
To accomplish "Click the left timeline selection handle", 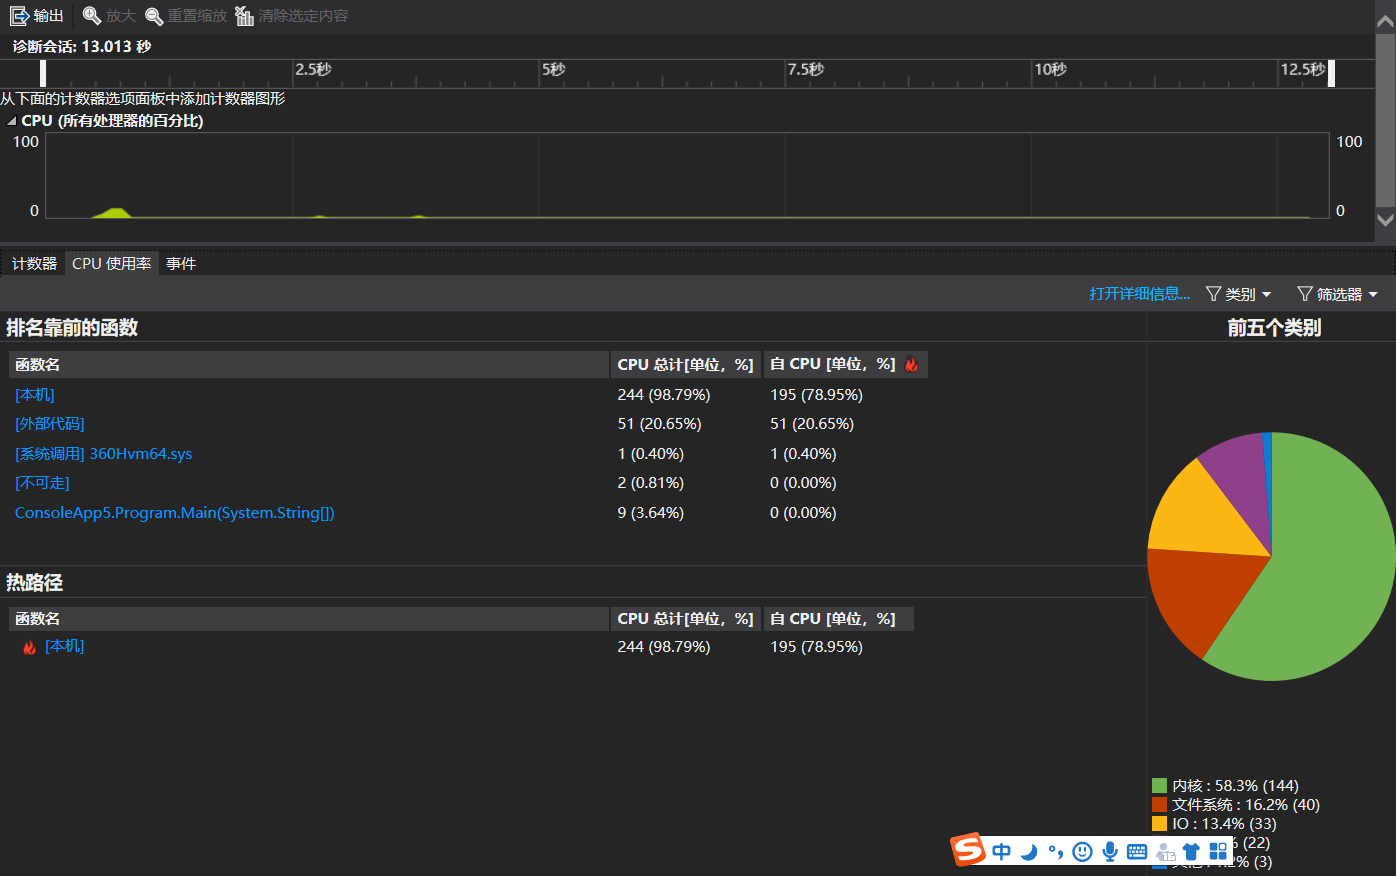I will click(43, 73).
